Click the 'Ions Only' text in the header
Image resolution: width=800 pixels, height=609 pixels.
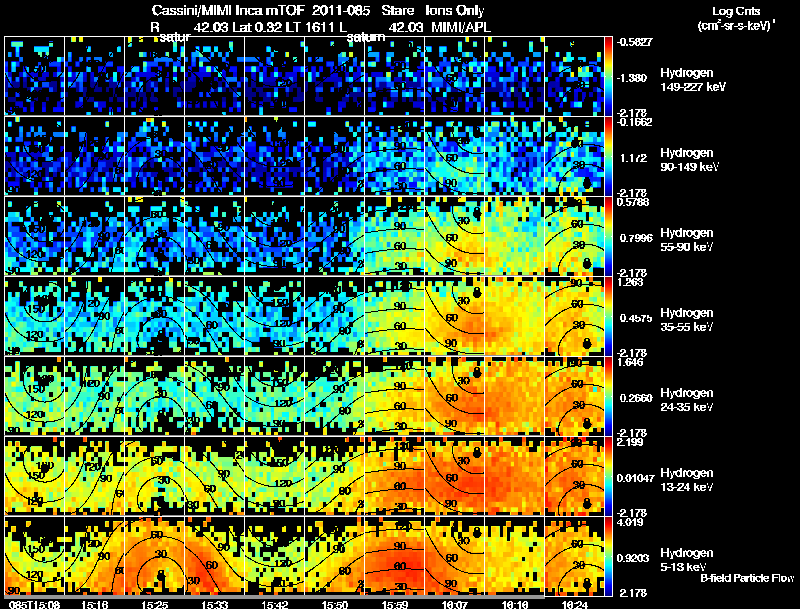[x=455, y=10]
